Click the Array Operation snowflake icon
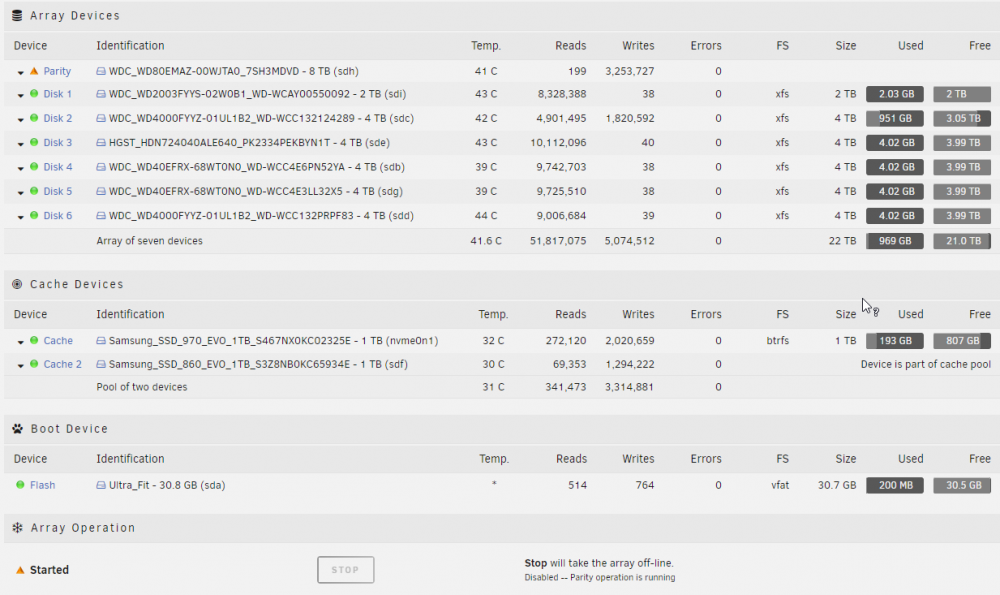Image resolution: width=1000 pixels, height=595 pixels. pyautogui.click(x=17, y=527)
